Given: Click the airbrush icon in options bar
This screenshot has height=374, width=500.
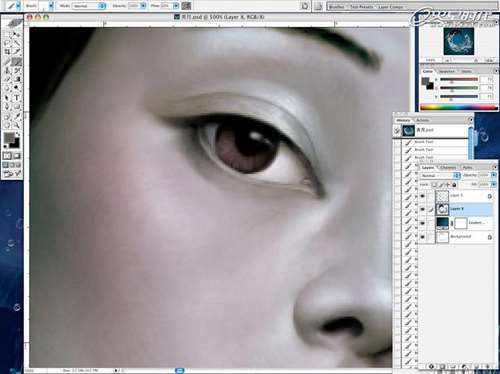Looking at the screenshot, I should coord(187,6).
